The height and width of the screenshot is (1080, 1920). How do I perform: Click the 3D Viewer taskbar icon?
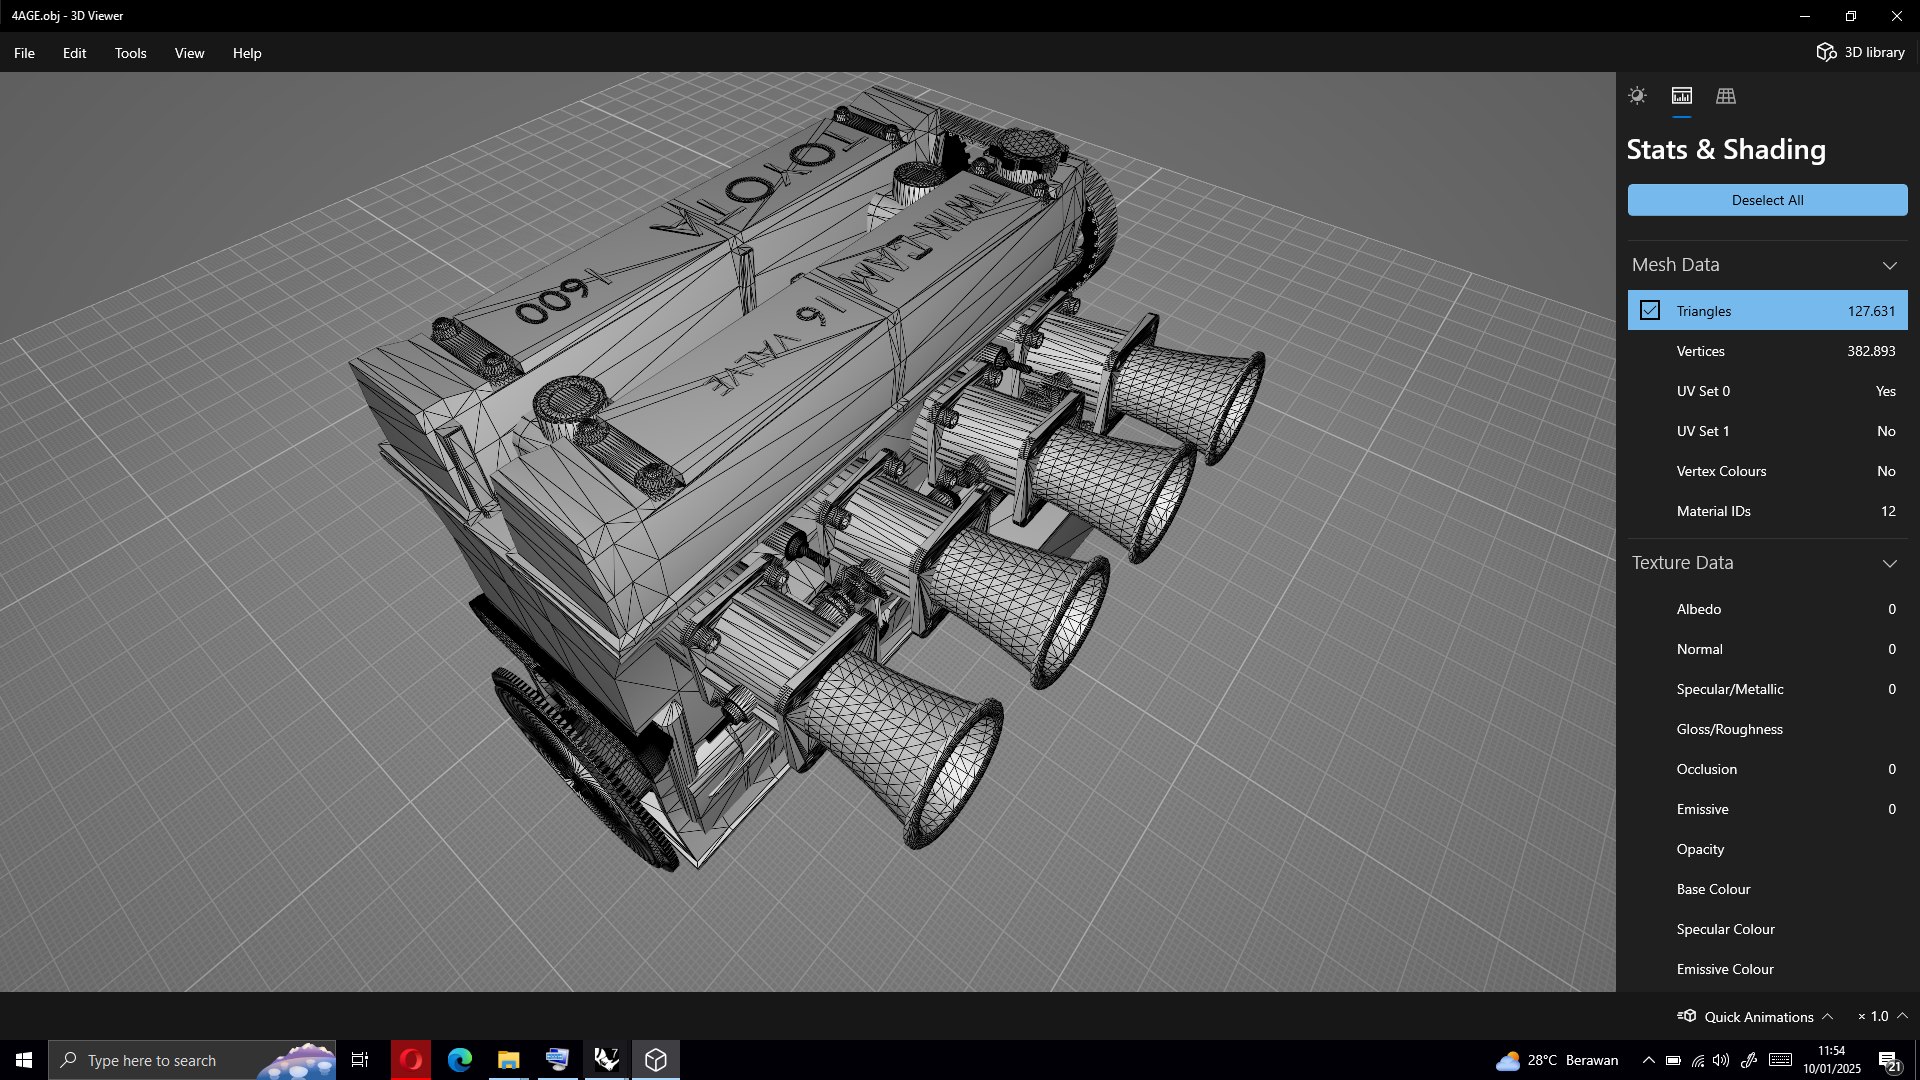coord(656,1060)
